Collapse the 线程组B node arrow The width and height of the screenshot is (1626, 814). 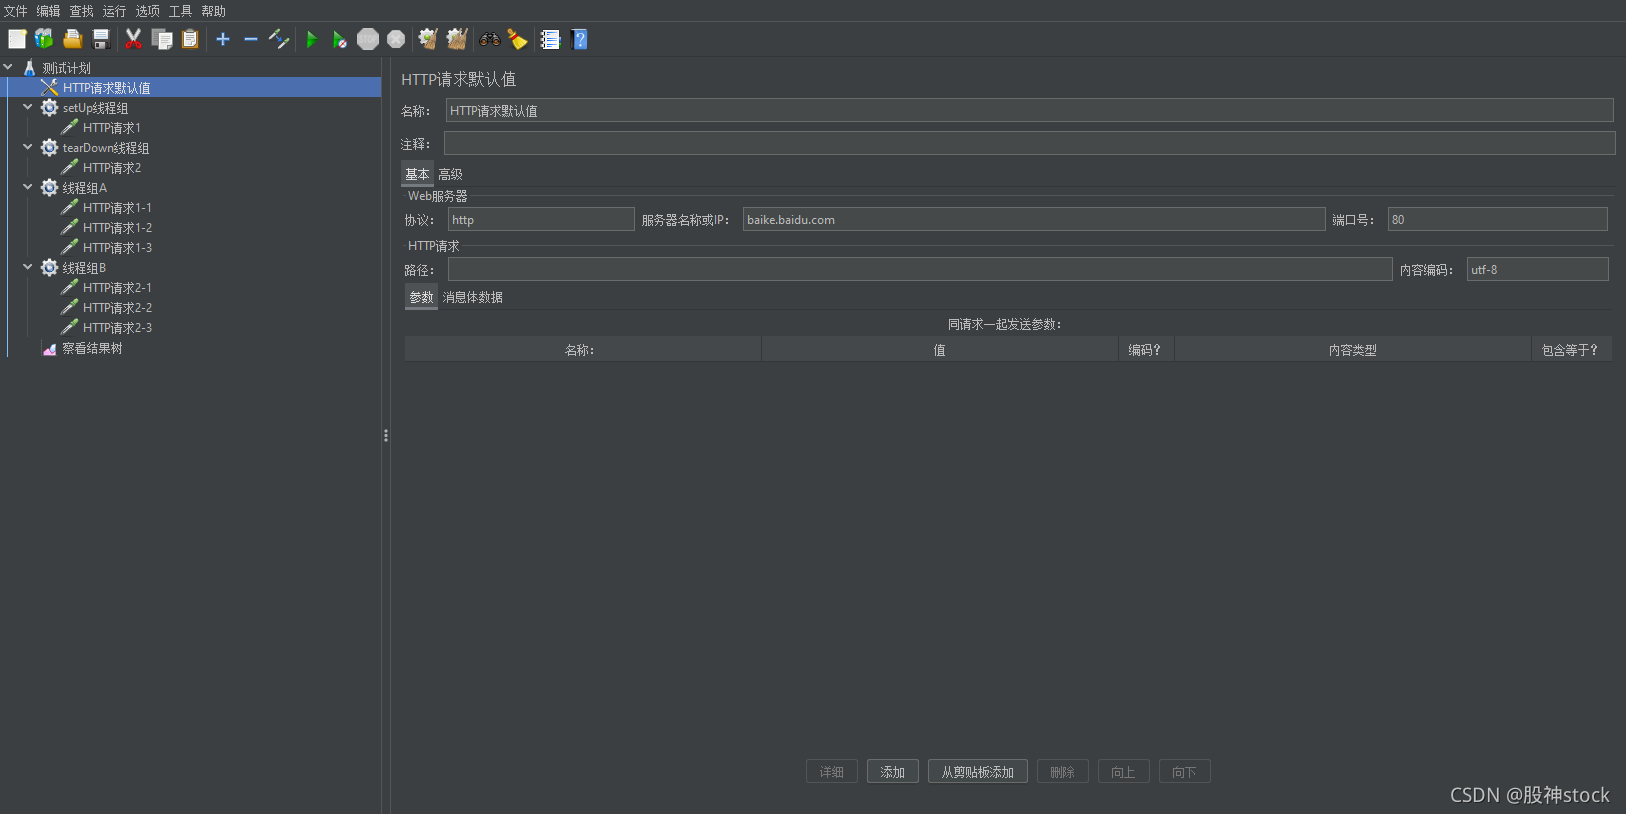click(28, 267)
